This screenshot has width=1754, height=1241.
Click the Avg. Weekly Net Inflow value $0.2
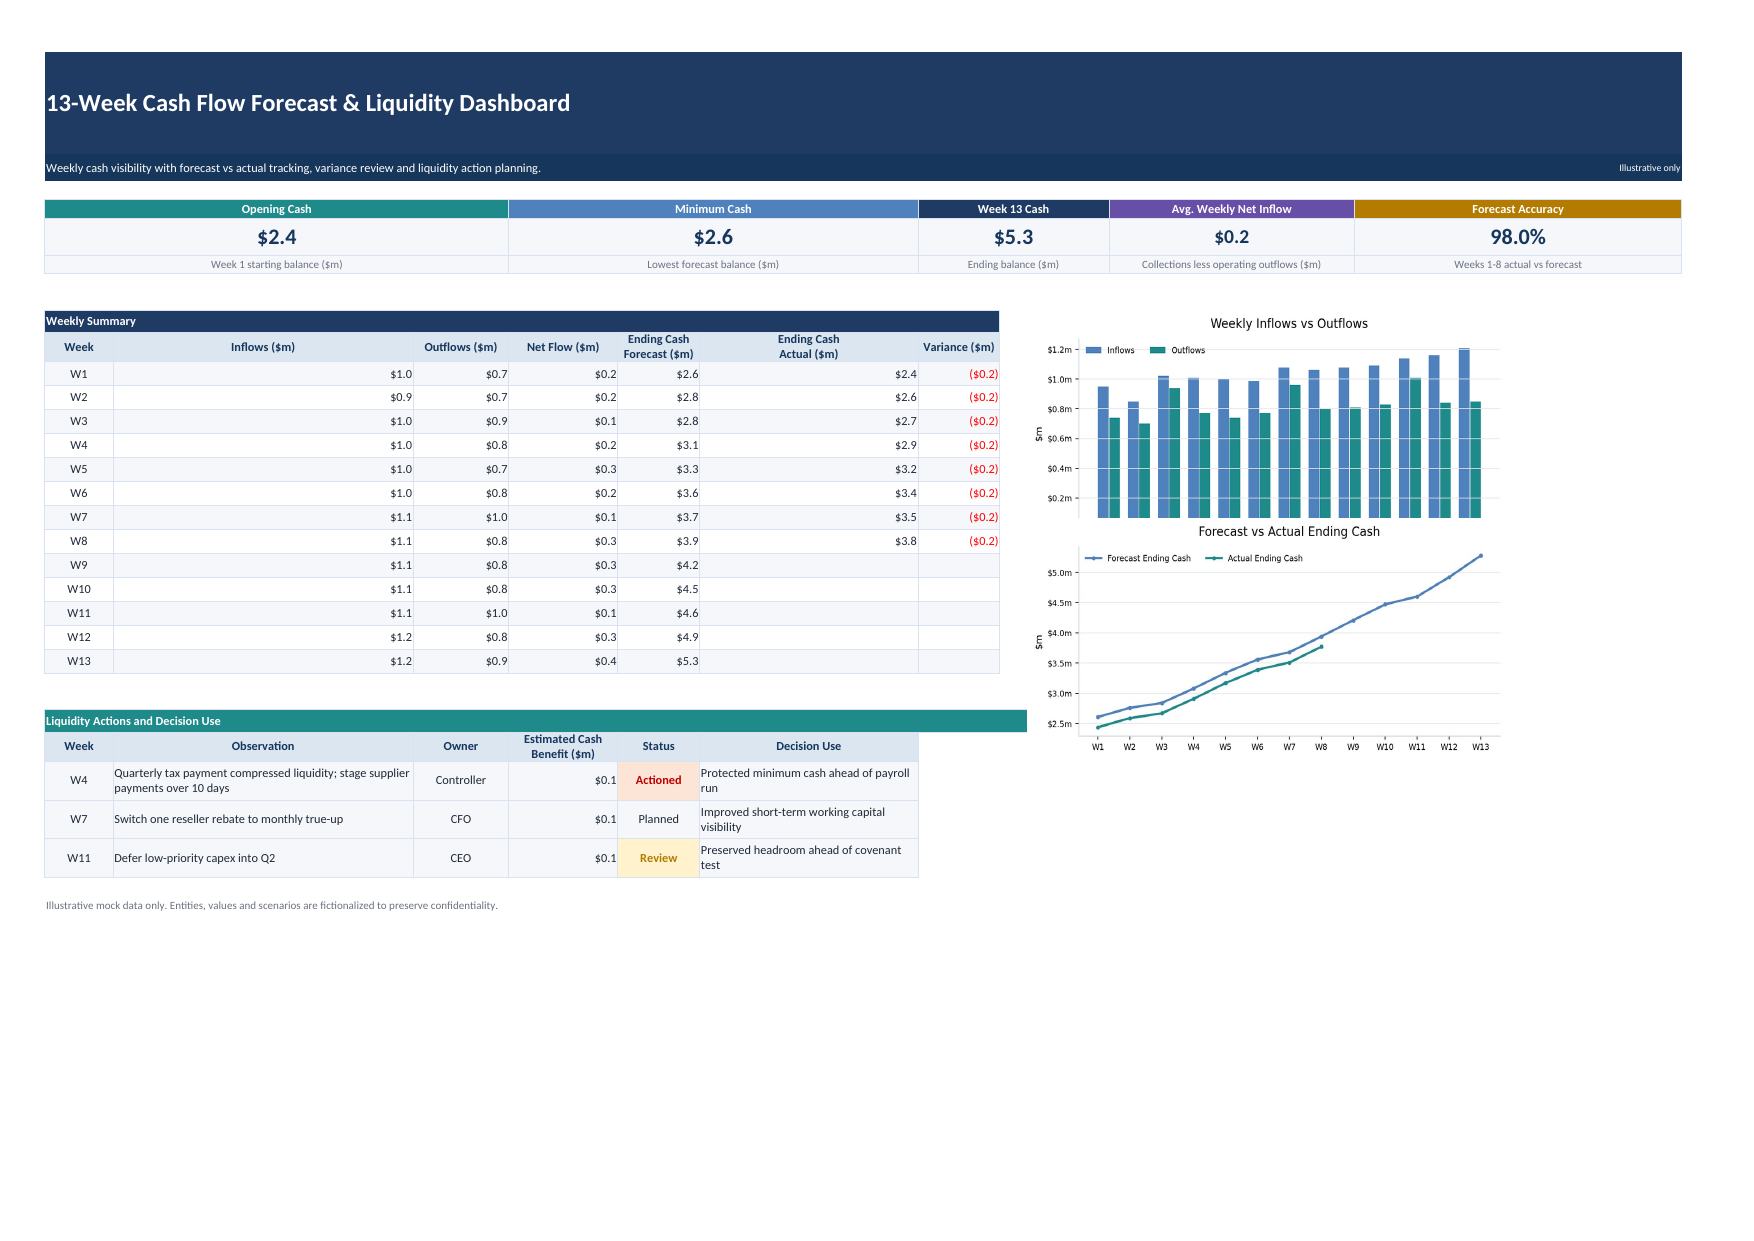[x=1231, y=237]
